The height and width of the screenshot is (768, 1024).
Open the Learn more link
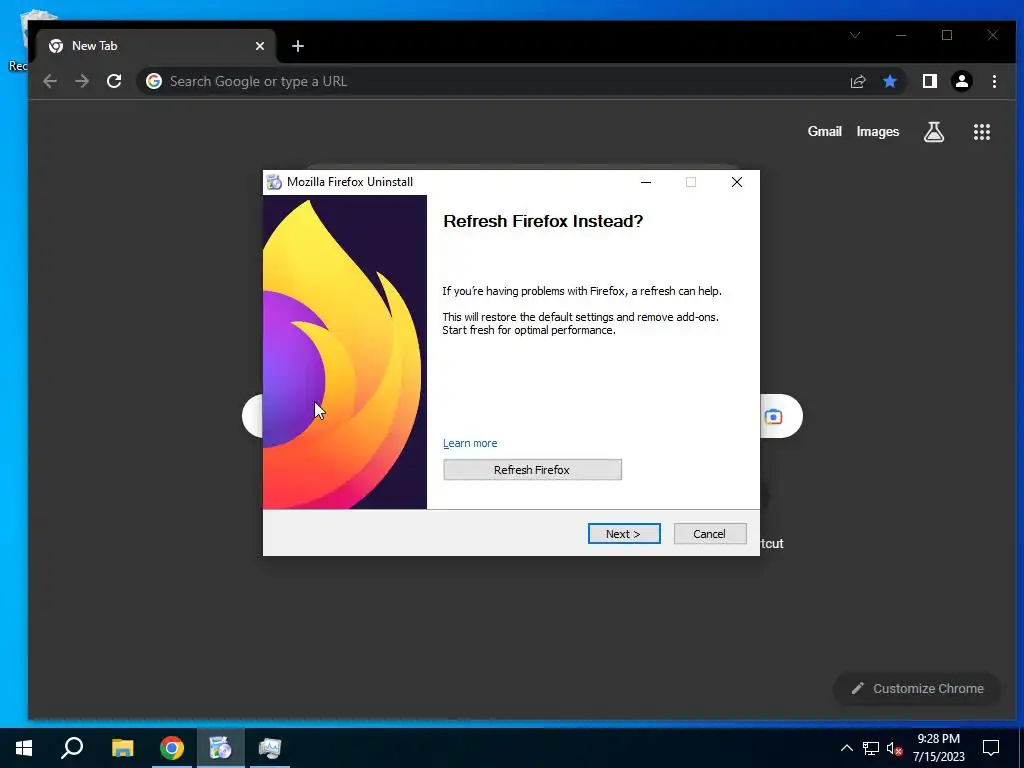(470, 443)
